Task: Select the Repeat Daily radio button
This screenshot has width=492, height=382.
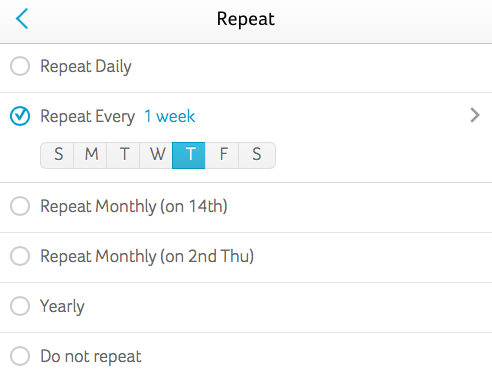Action: point(20,66)
